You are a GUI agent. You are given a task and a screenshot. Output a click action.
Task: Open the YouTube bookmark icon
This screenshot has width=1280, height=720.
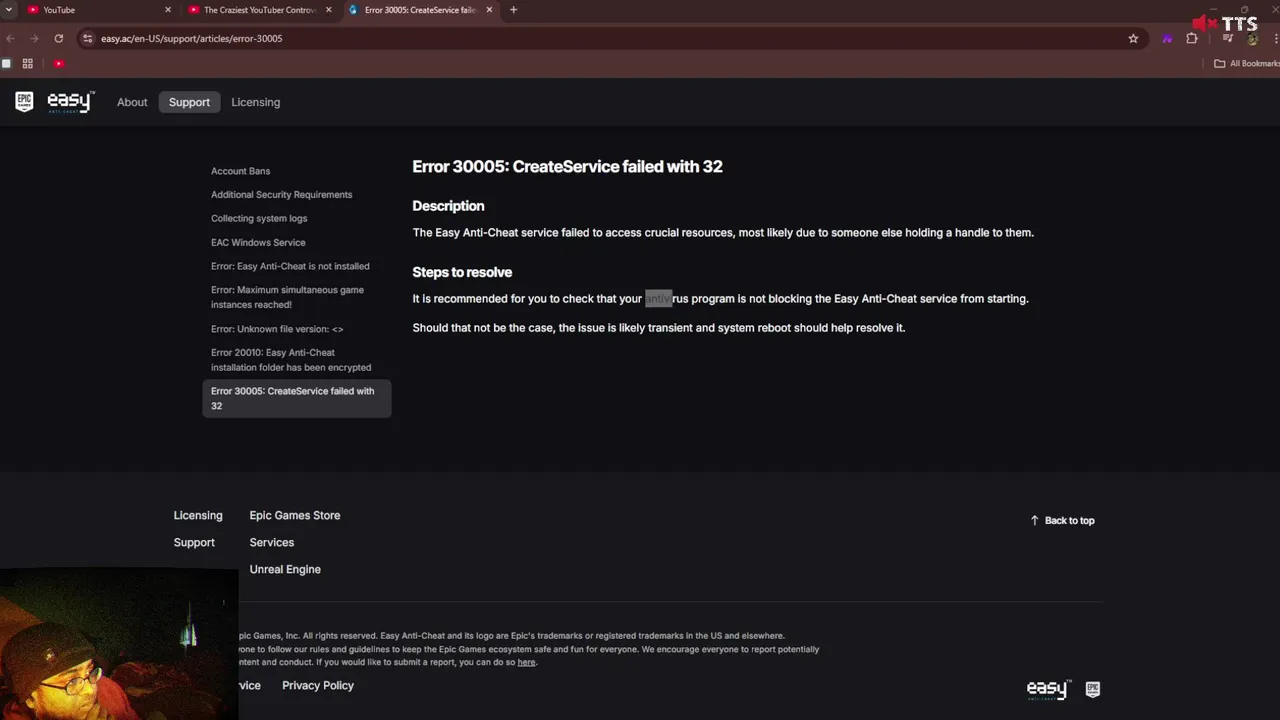59,63
